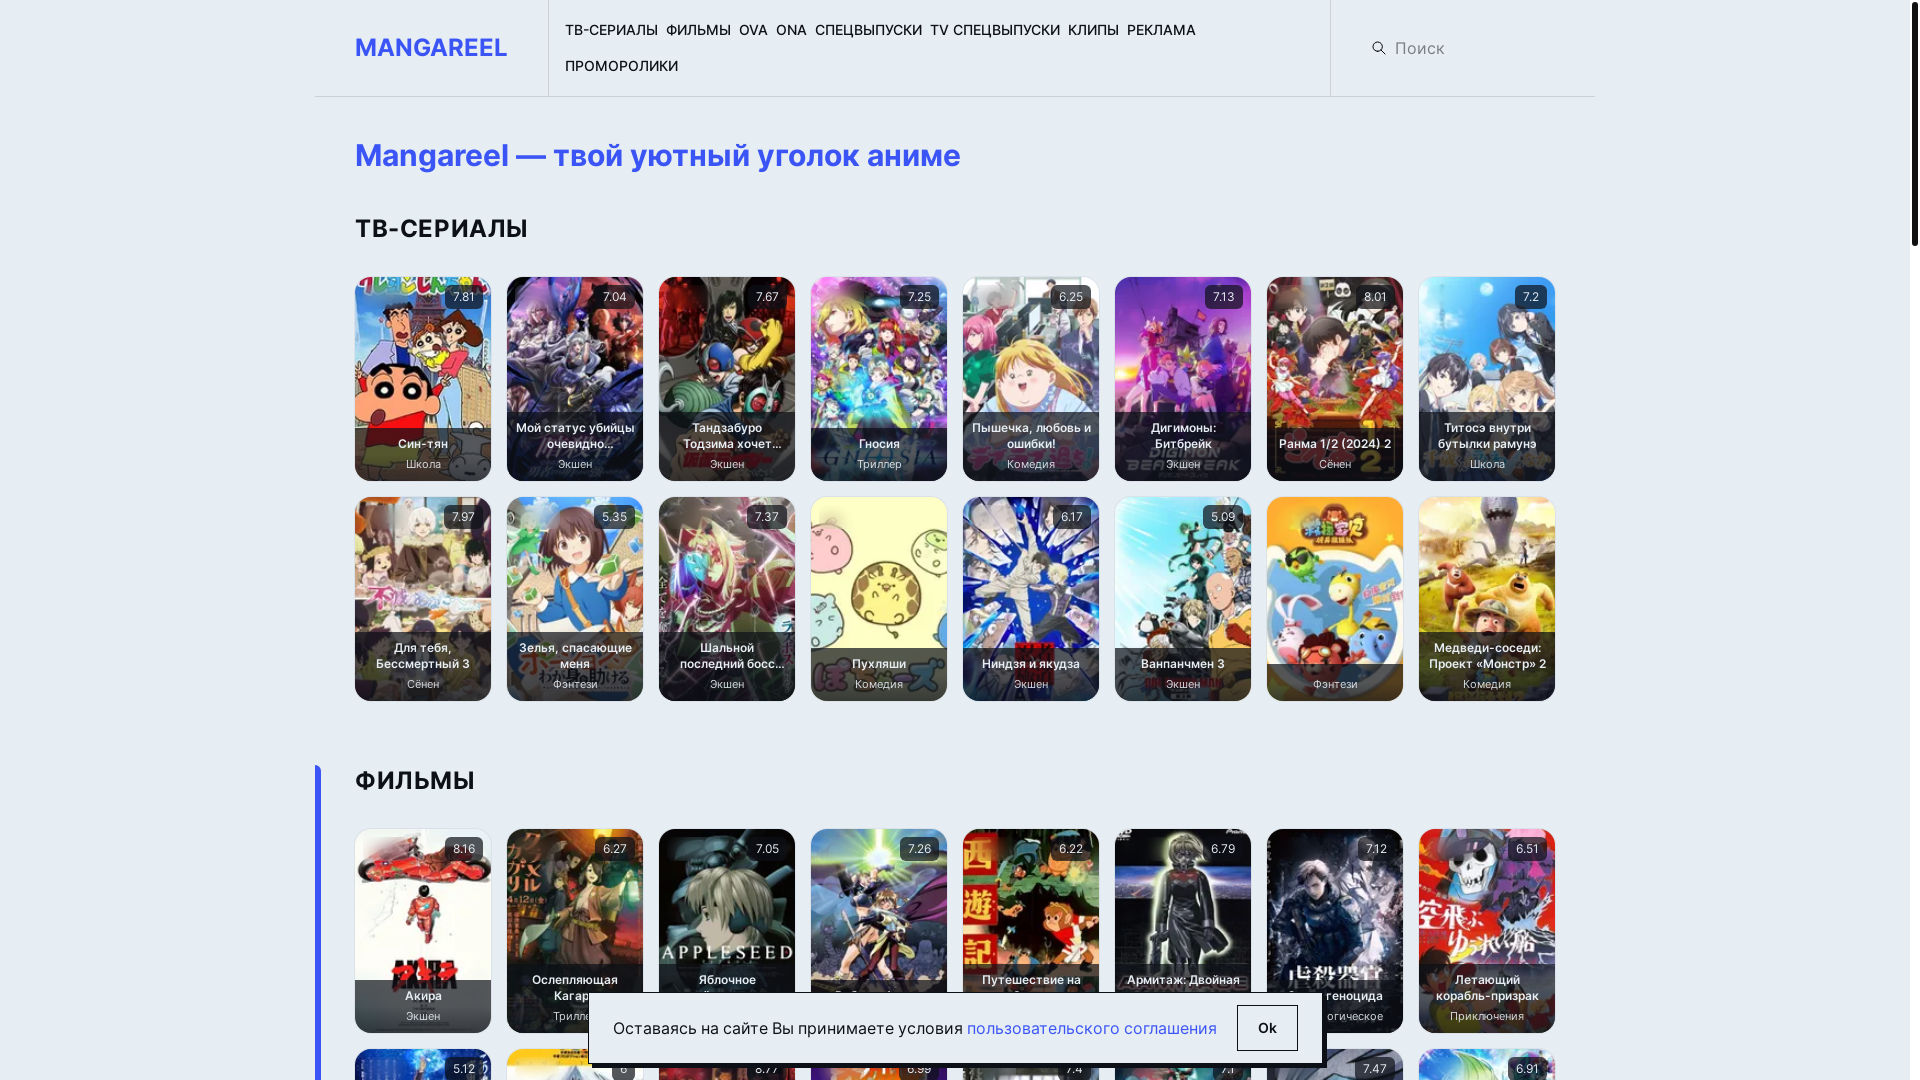Open the Гносия thriller card

[879, 379]
